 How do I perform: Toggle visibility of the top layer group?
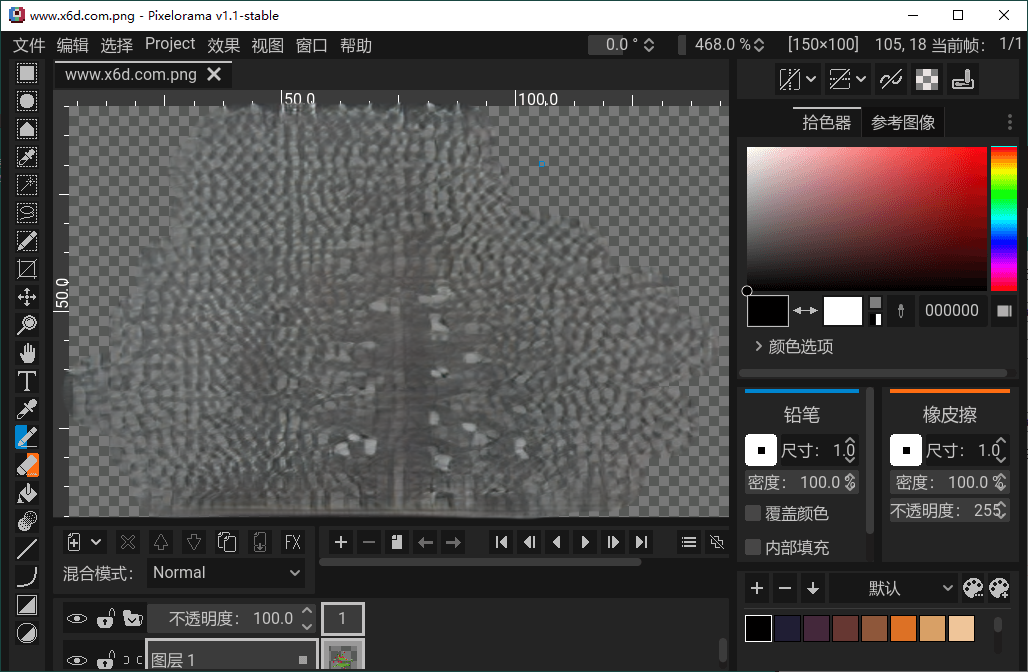point(77,618)
